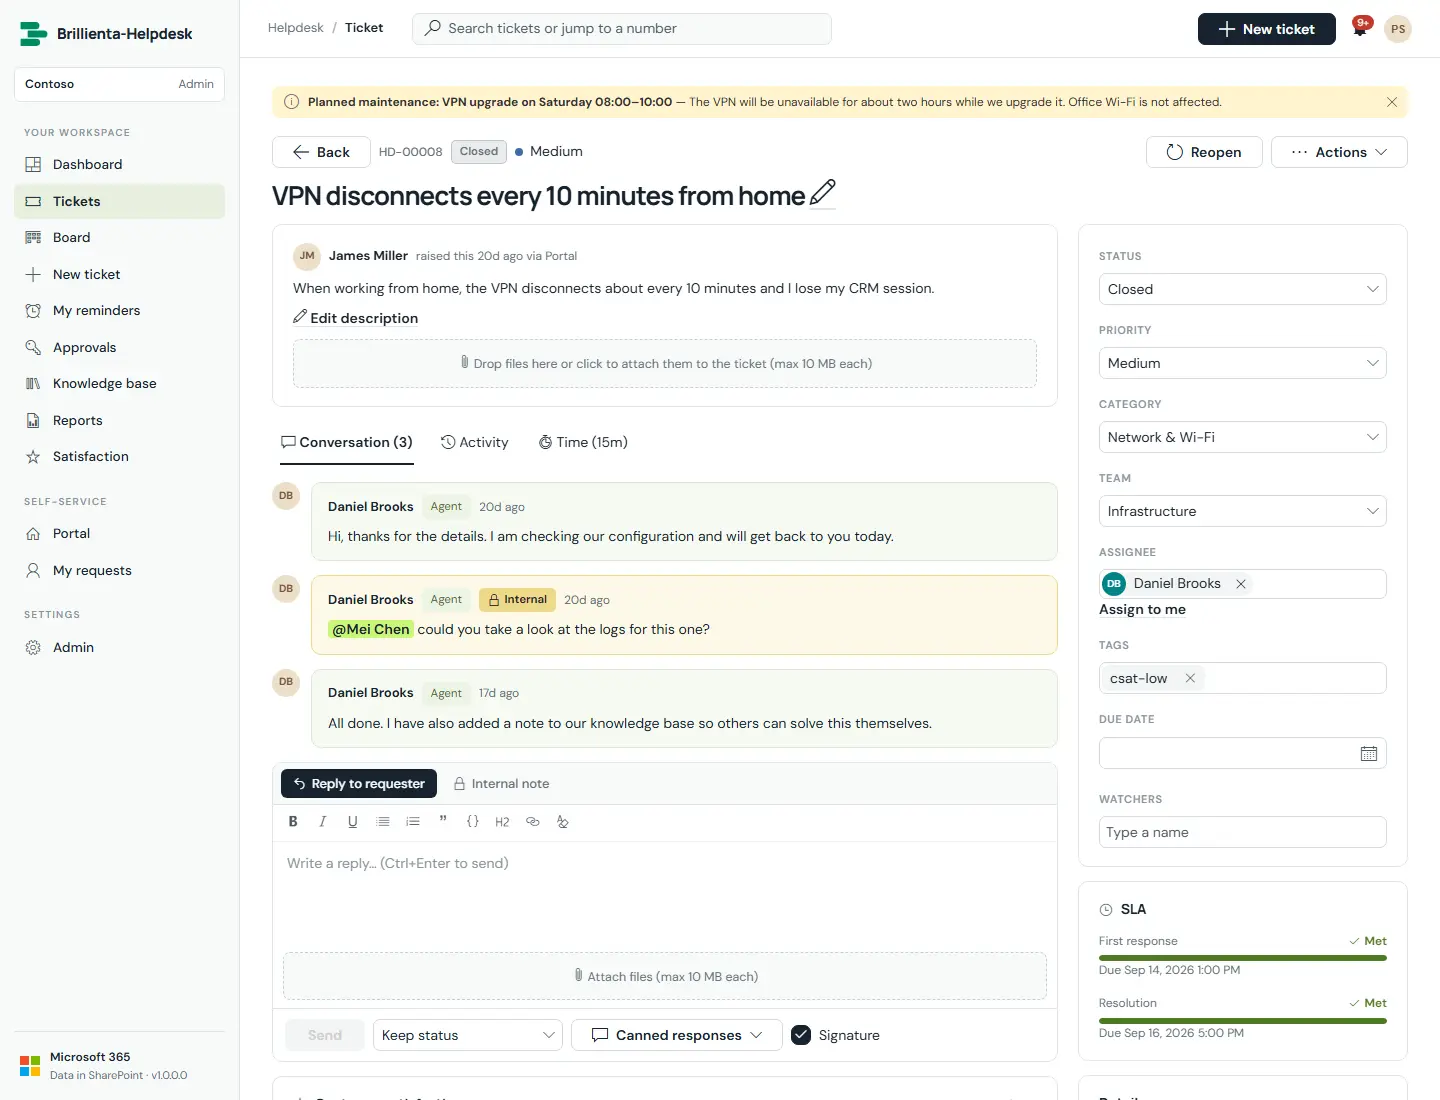
Task: Open the Status dropdown showing Closed
Action: [x=1242, y=289]
